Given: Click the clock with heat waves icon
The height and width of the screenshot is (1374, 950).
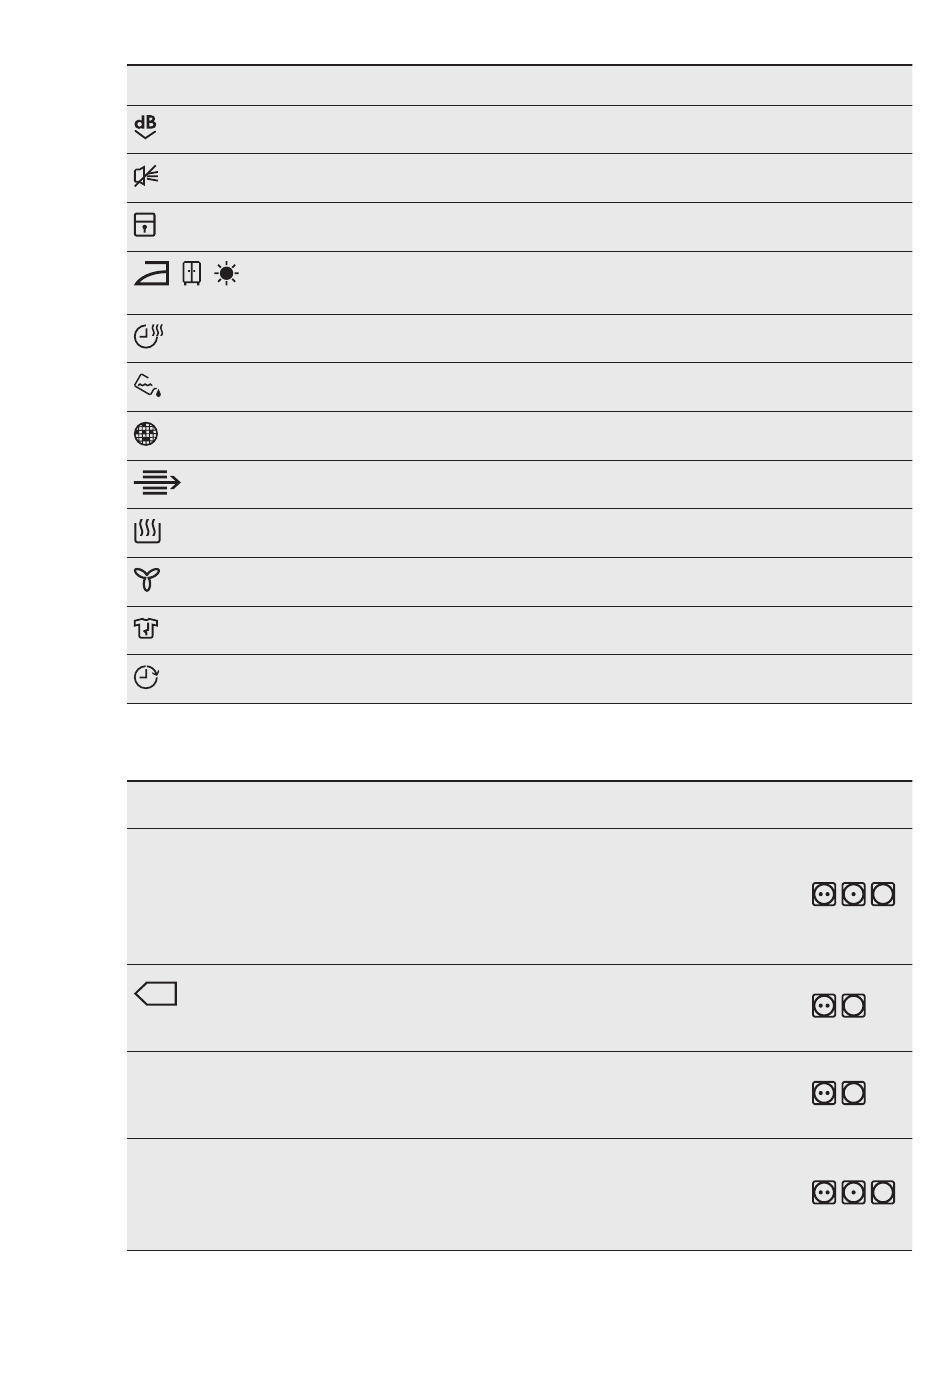Looking at the screenshot, I should 148,336.
